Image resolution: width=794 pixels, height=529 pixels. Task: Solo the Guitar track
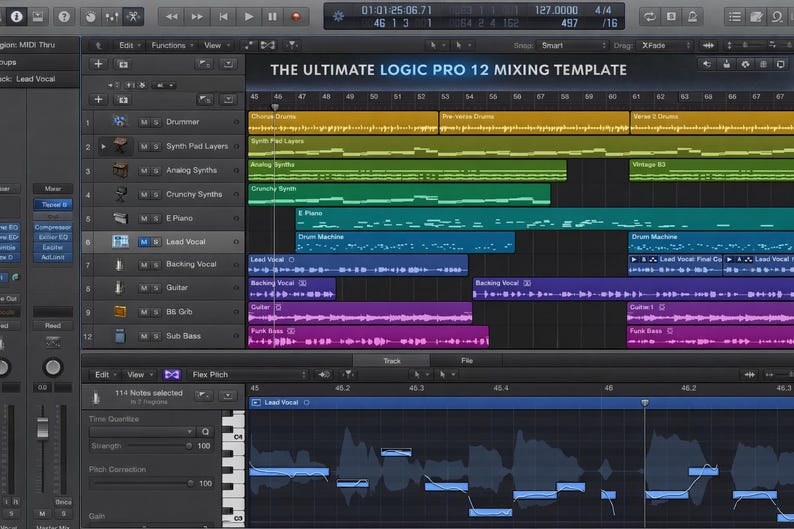[x=156, y=288]
